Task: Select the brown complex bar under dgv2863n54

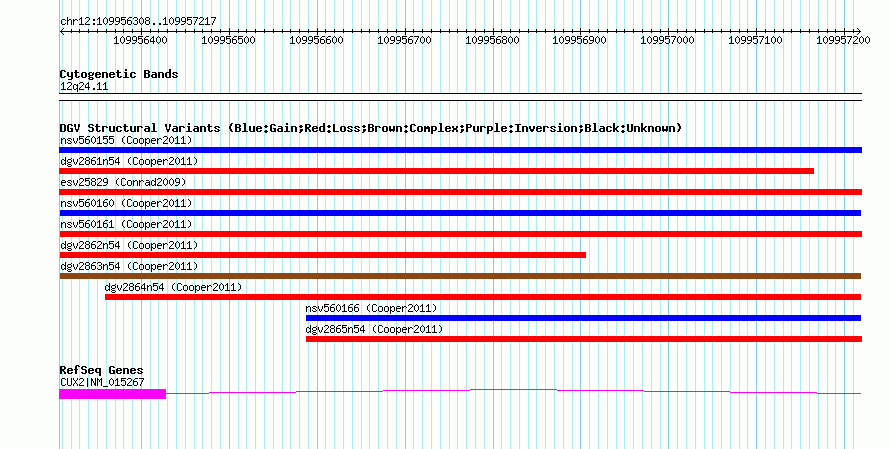Action: pos(460,276)
